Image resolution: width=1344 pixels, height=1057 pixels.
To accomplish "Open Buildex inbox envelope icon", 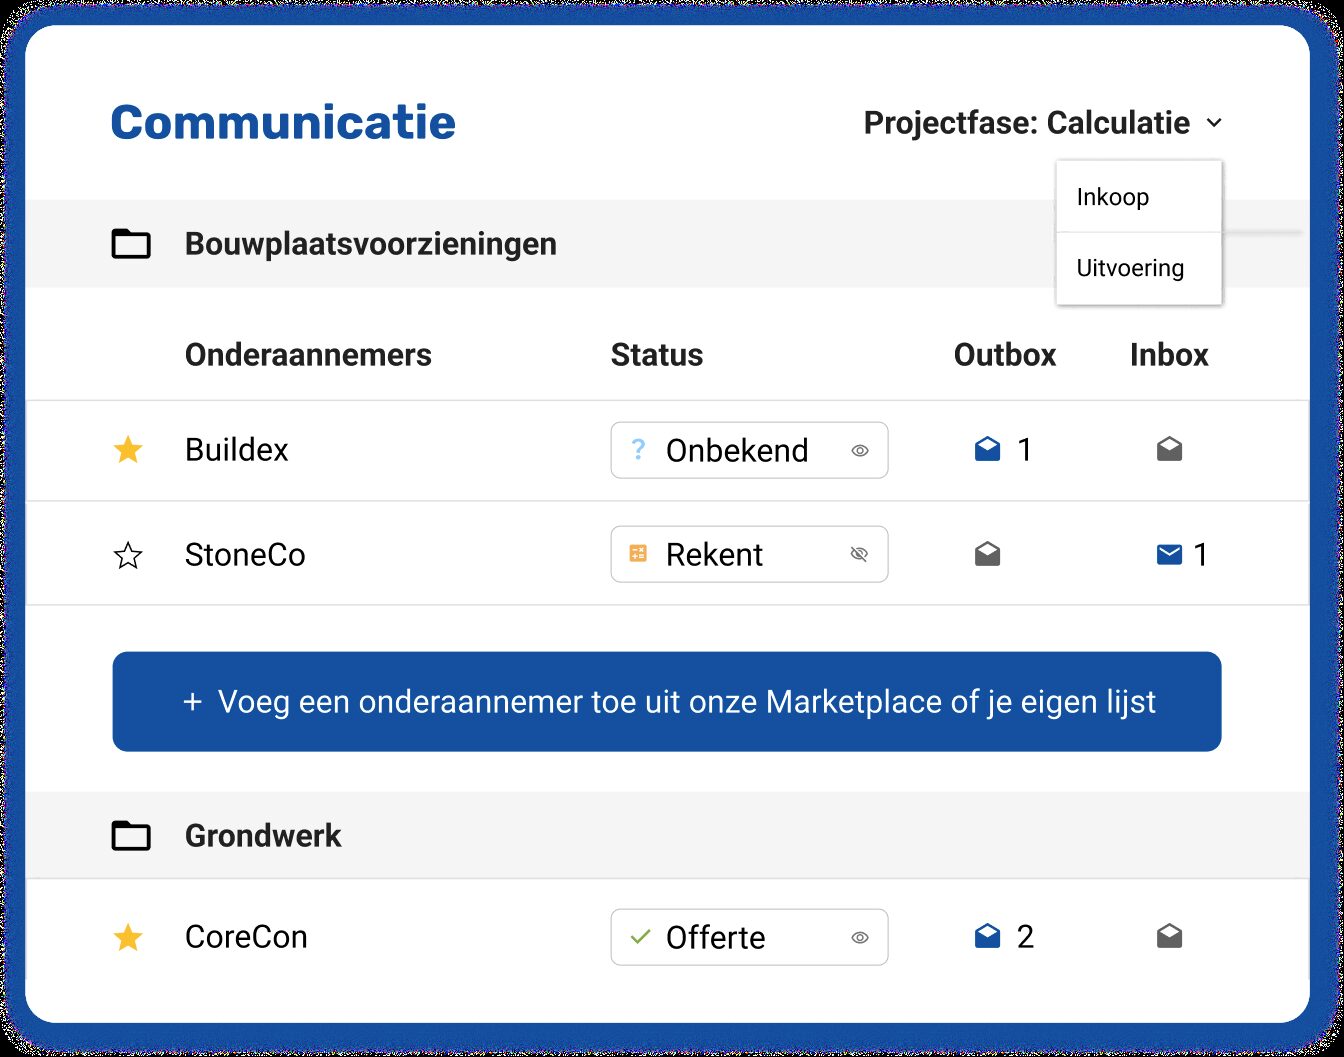I will (1169, 450).
